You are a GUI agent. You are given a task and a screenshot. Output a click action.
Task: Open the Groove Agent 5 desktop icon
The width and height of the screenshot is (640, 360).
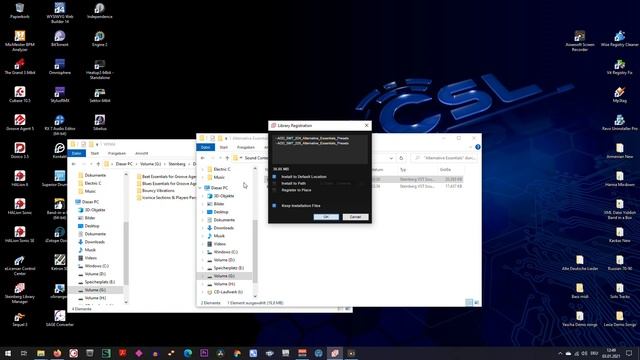click(20, 122)
